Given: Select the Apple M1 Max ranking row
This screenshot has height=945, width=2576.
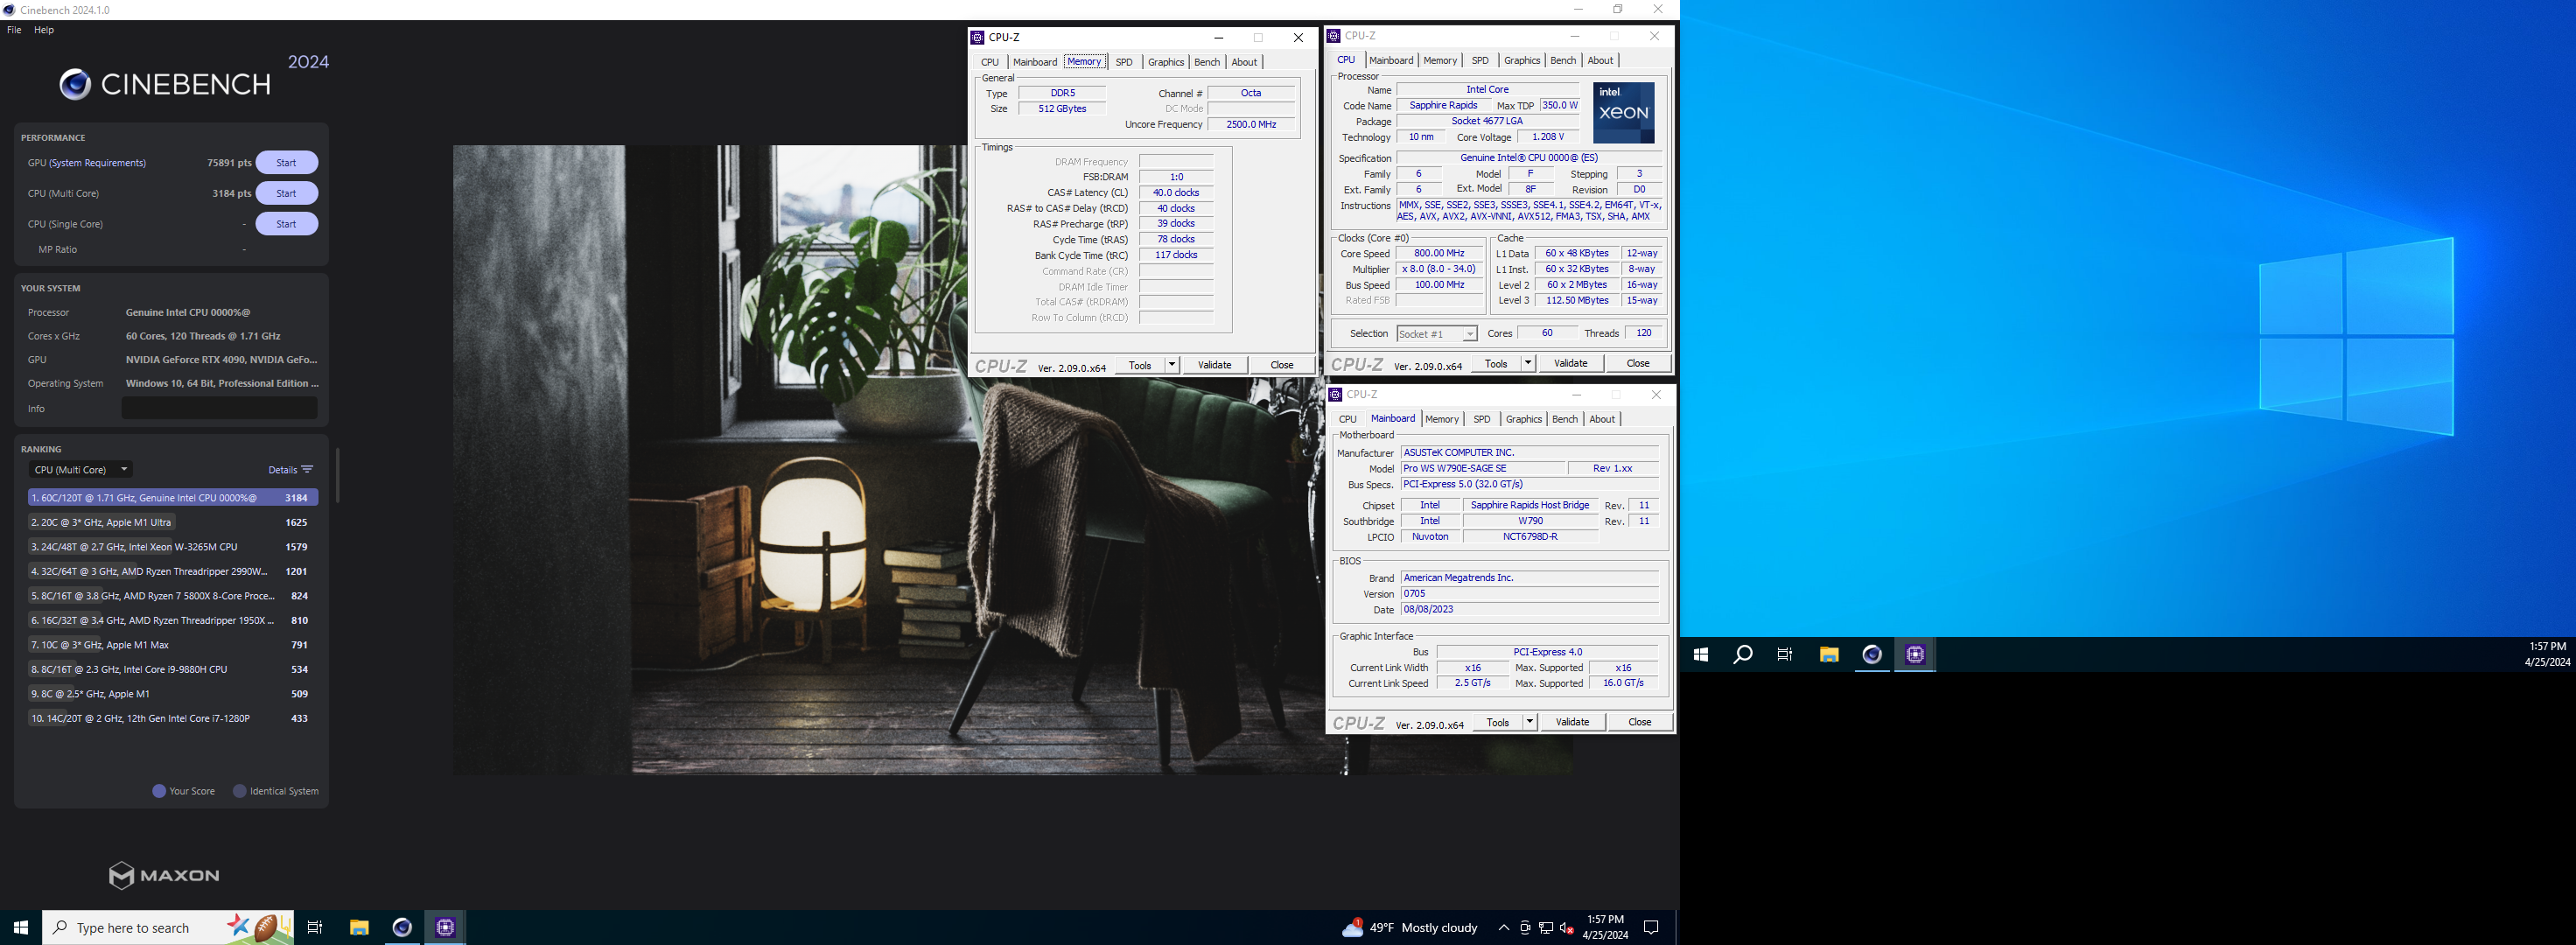Looking at the screenshot, I should 173,645.
